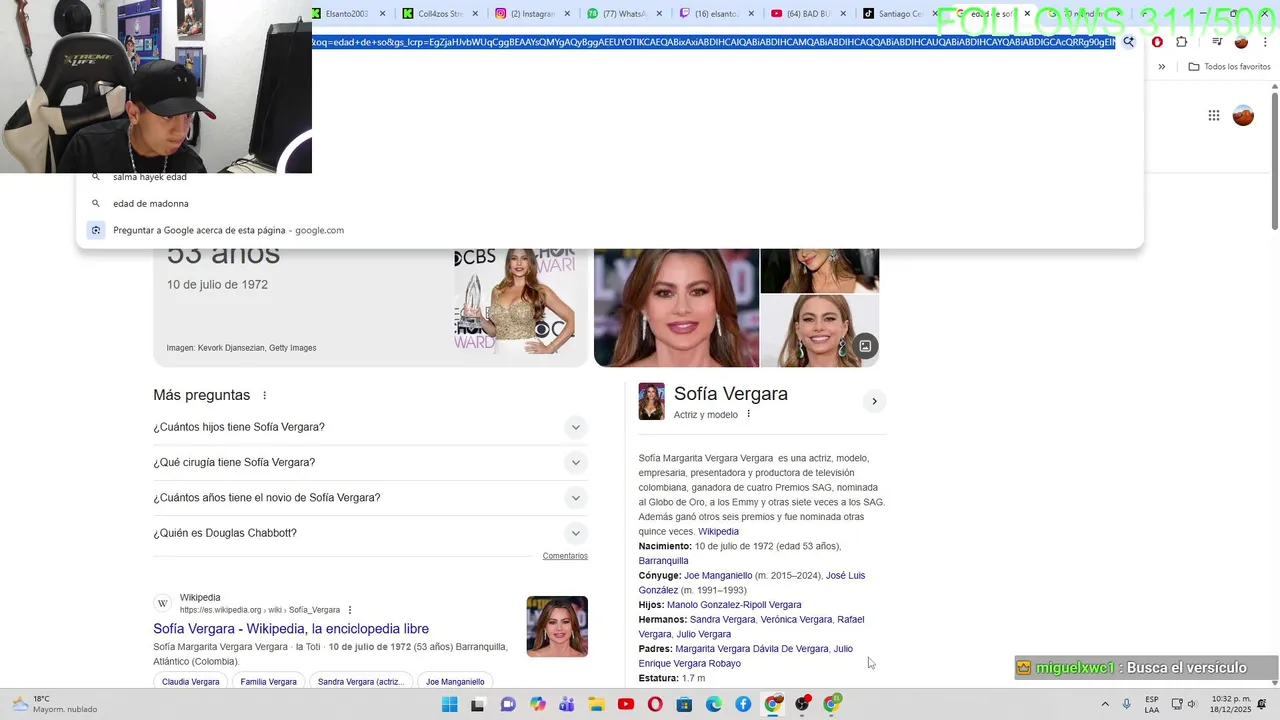The image size is (1280, 720).
Task: Open the Sofía Vergara award photo thumbnail
Action: tap(515, 302)
